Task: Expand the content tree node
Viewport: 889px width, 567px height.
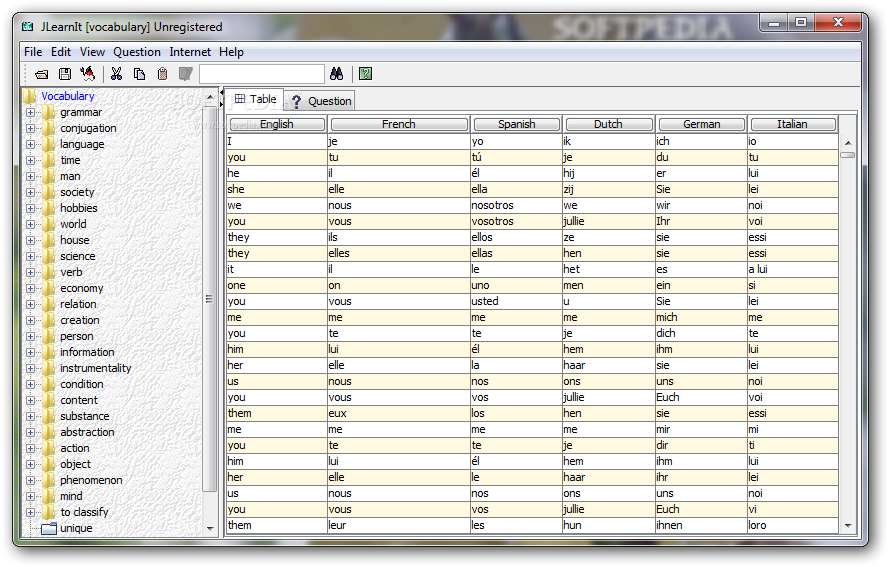Action: [x=31, y=400]
